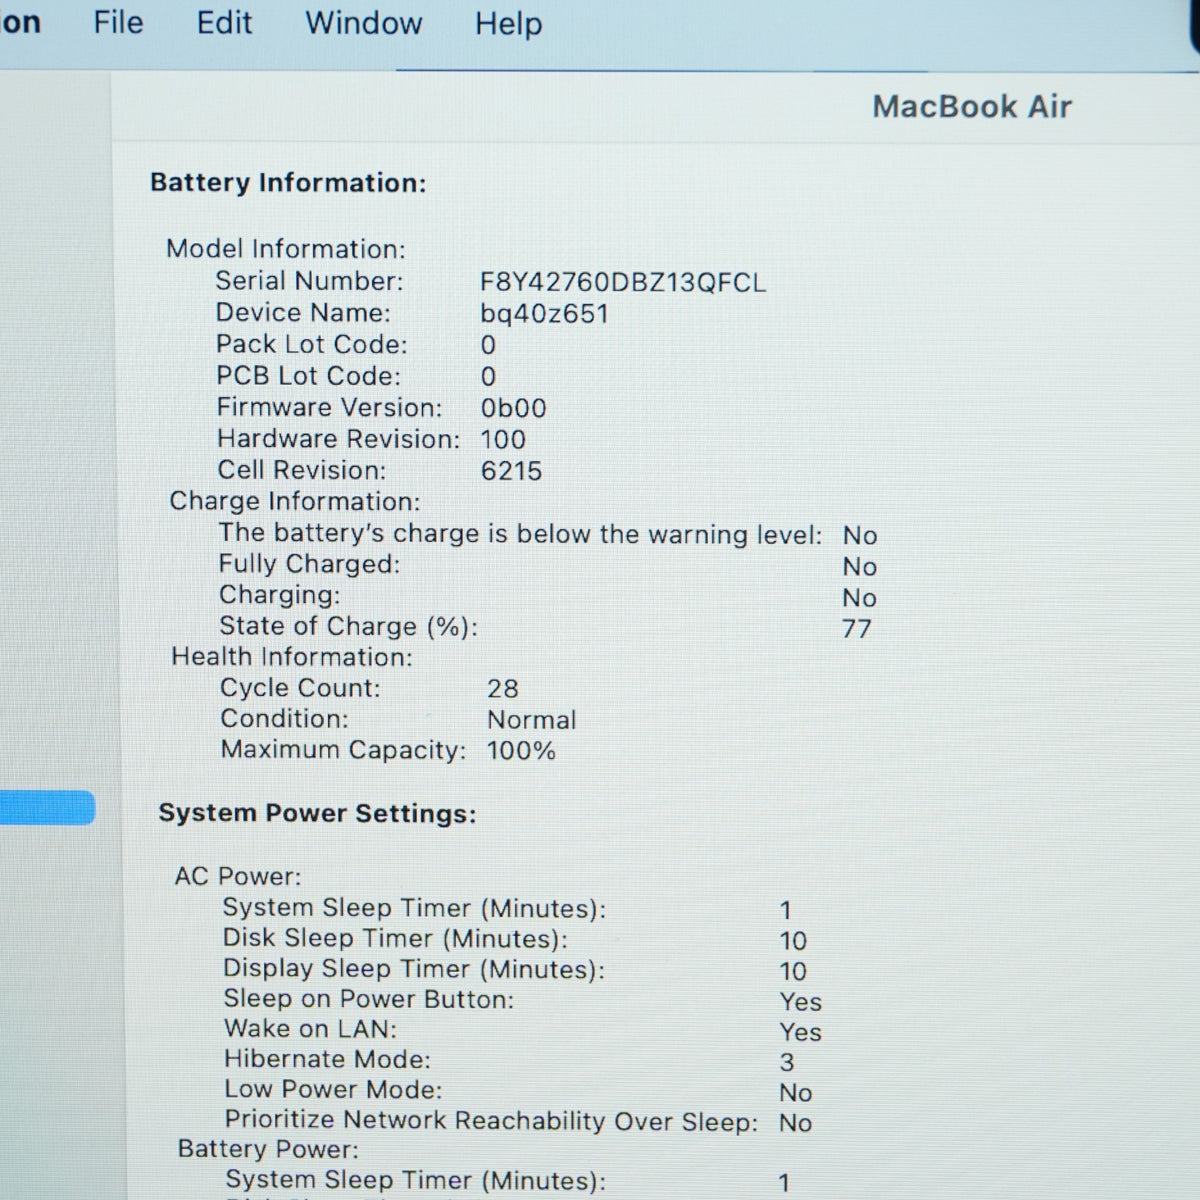Click the Display Sleep Timer label

click(414, 969)
